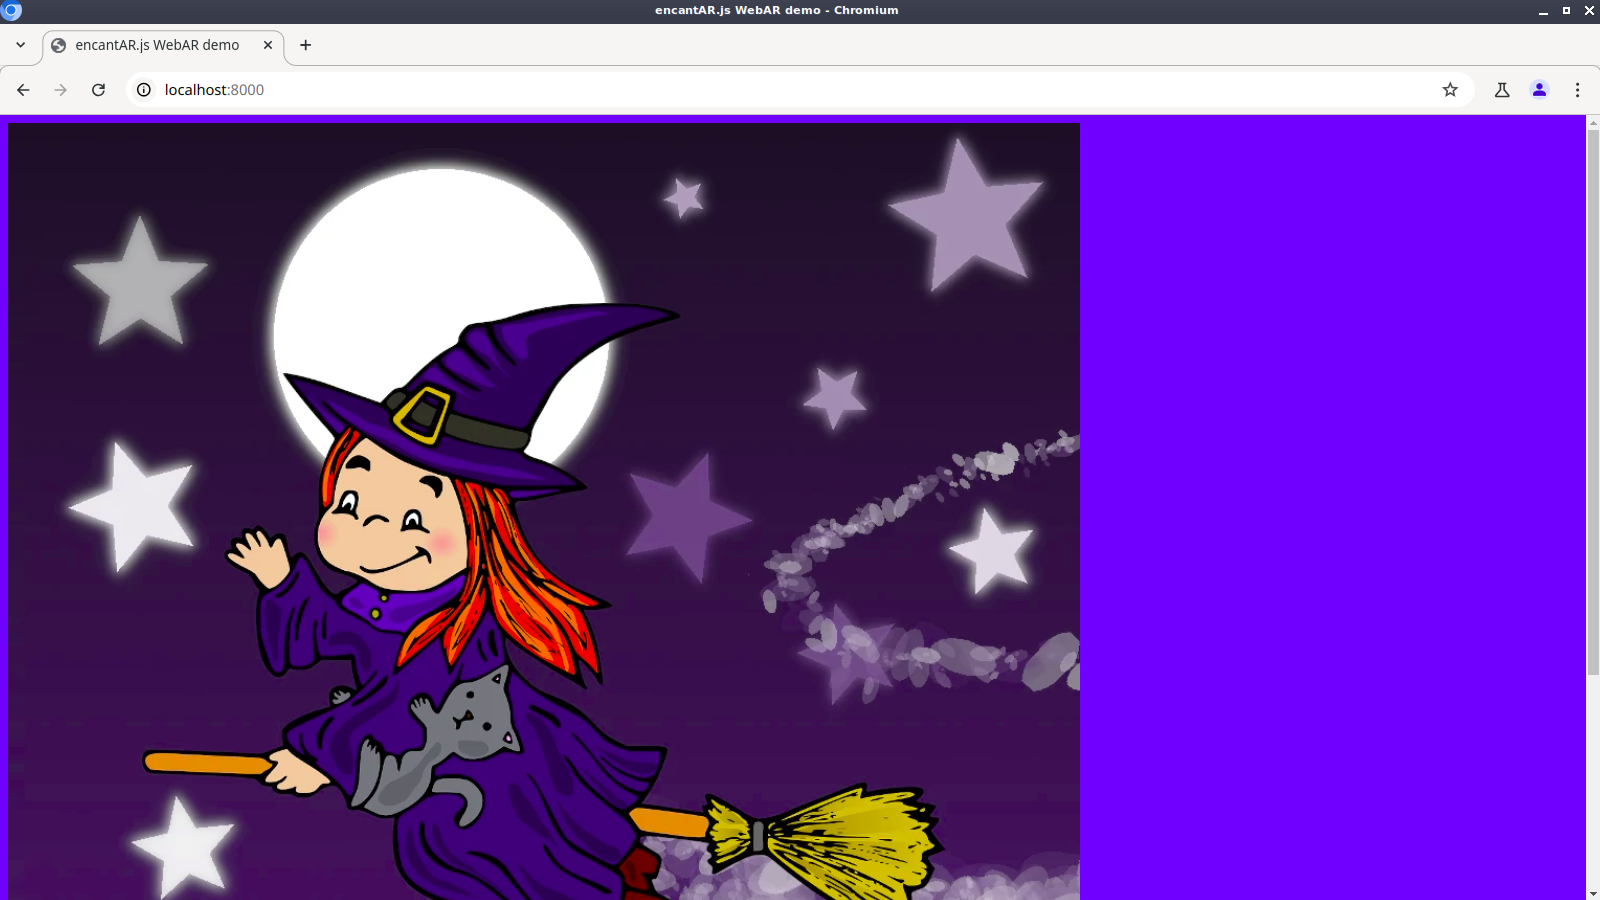Click the page scrollbar's up arrow
This screenshot has width=1600, height=900.
(x=1593, y=122)
